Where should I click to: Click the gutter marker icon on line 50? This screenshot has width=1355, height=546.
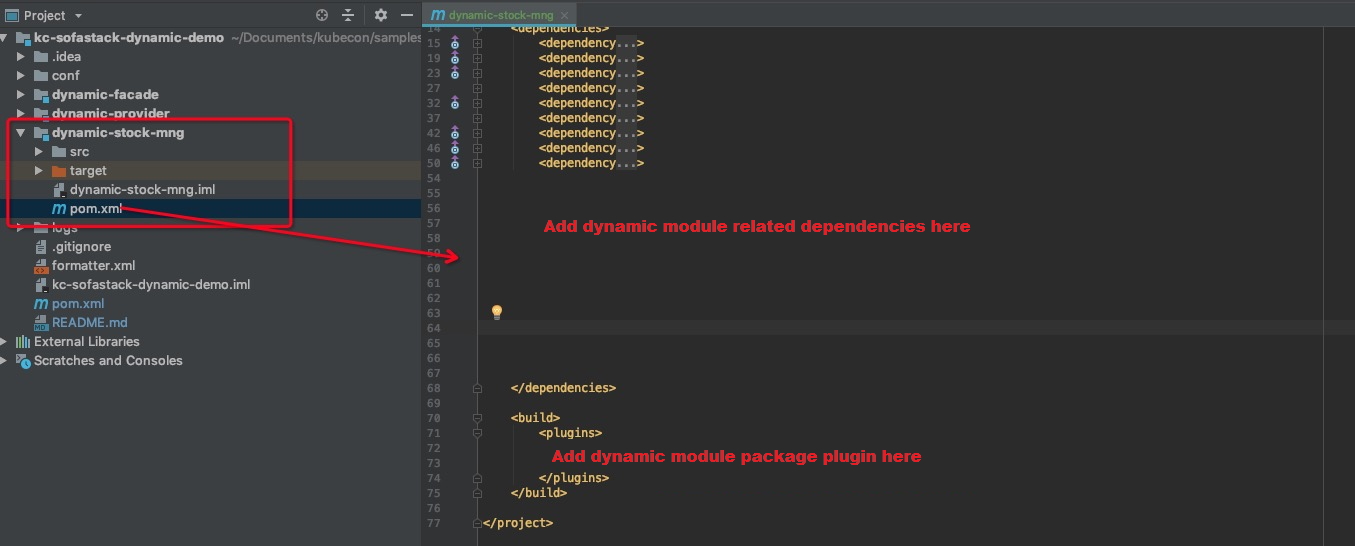pos(454,163)
